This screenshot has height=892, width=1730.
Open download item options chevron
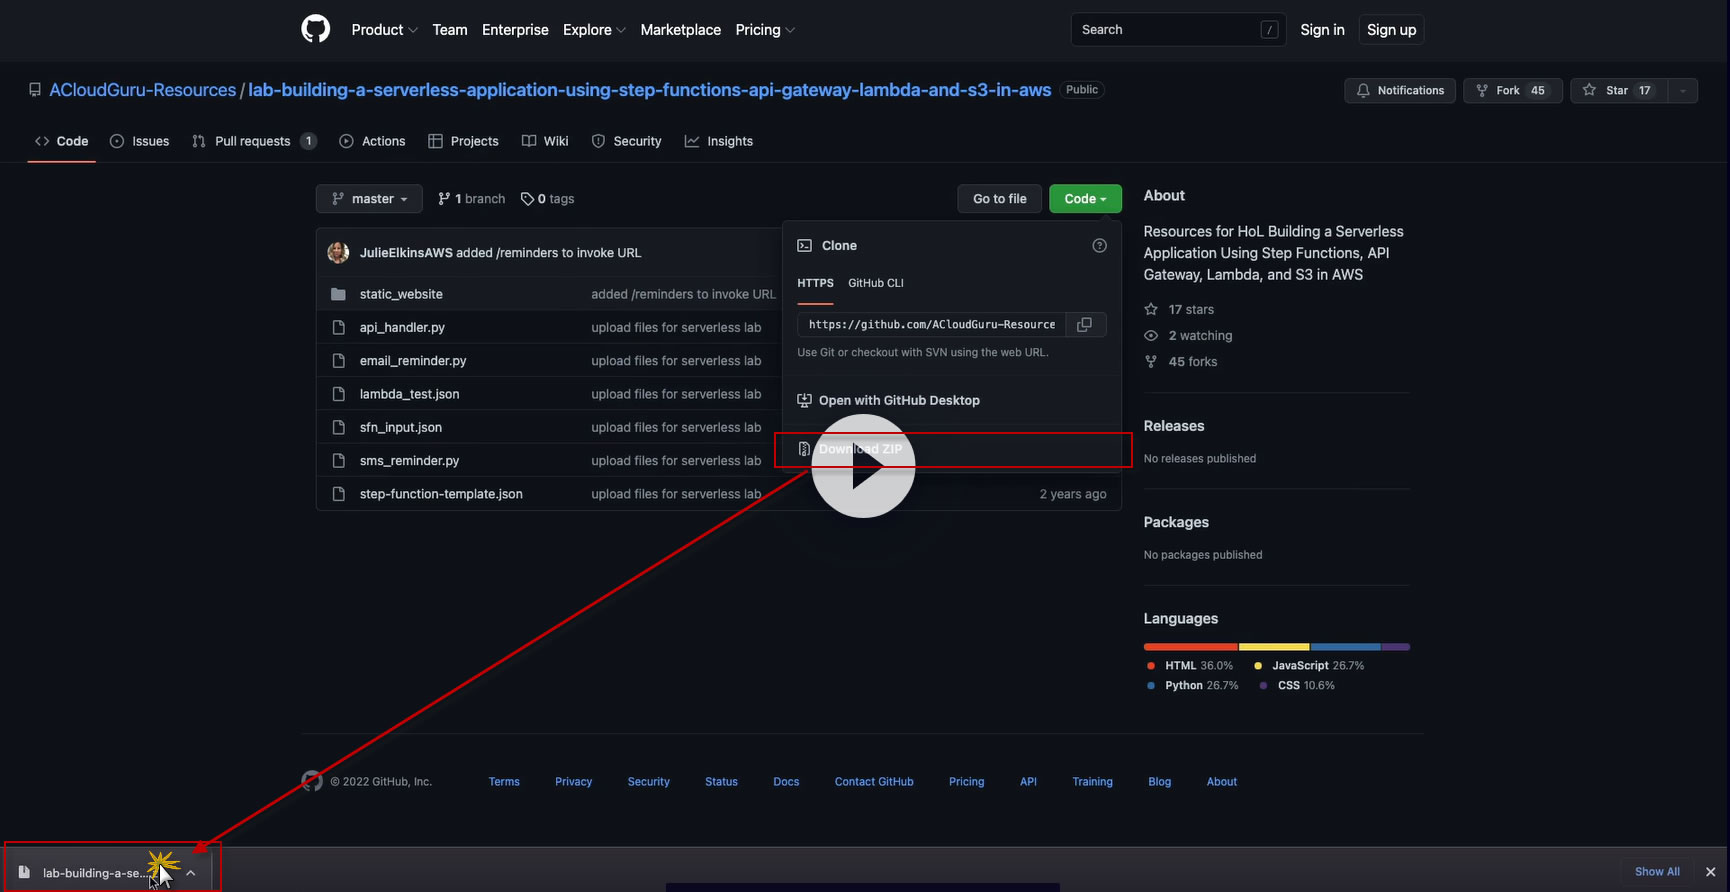(190, 873)
